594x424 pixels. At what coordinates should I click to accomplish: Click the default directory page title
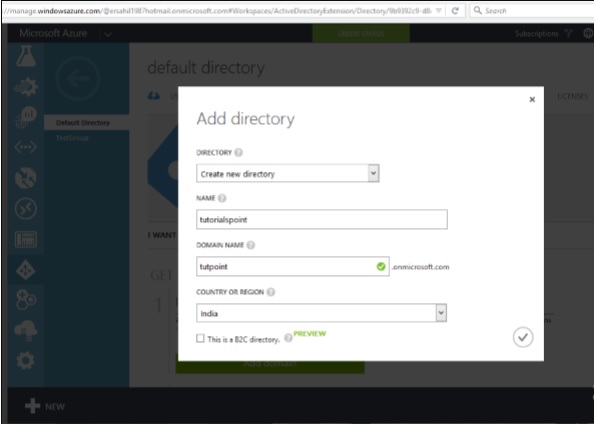coord(206,68)
